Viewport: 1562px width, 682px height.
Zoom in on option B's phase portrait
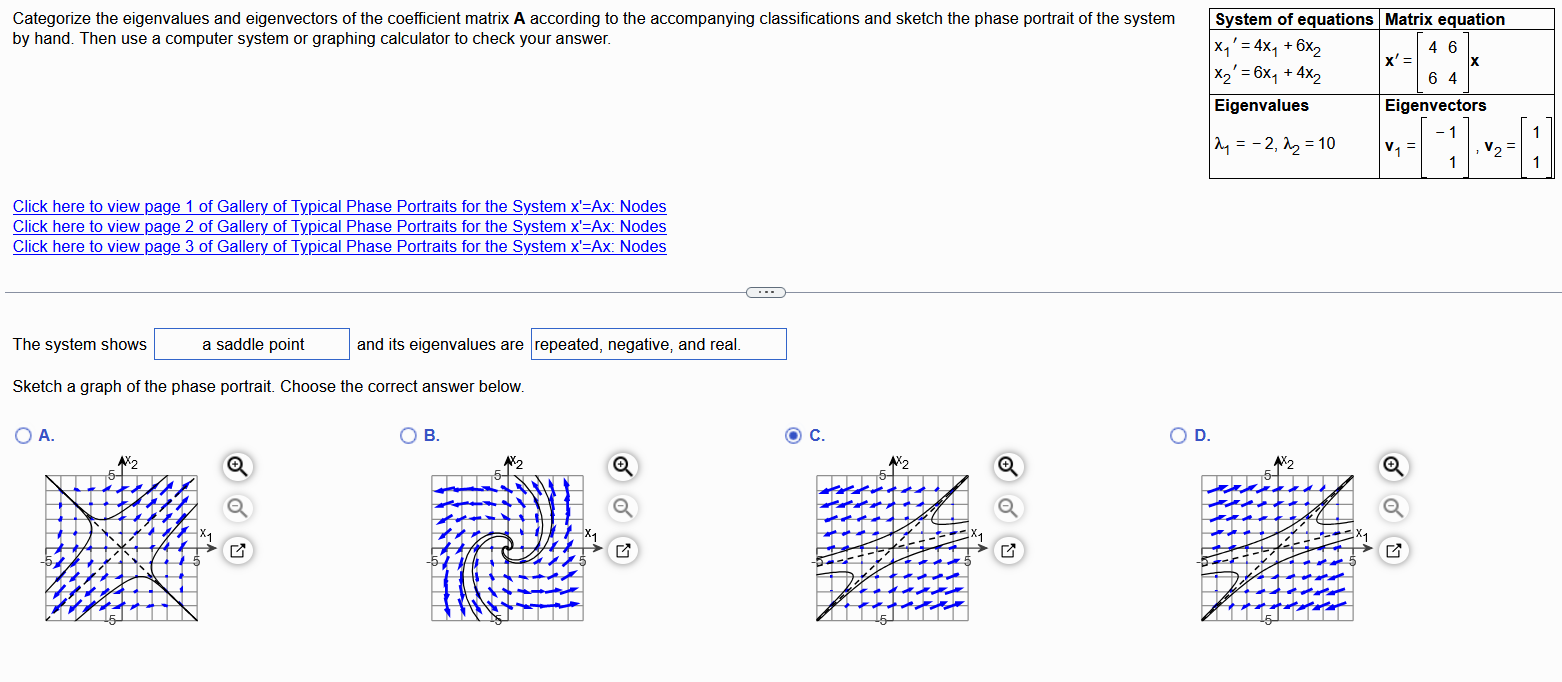click(622, 467)
